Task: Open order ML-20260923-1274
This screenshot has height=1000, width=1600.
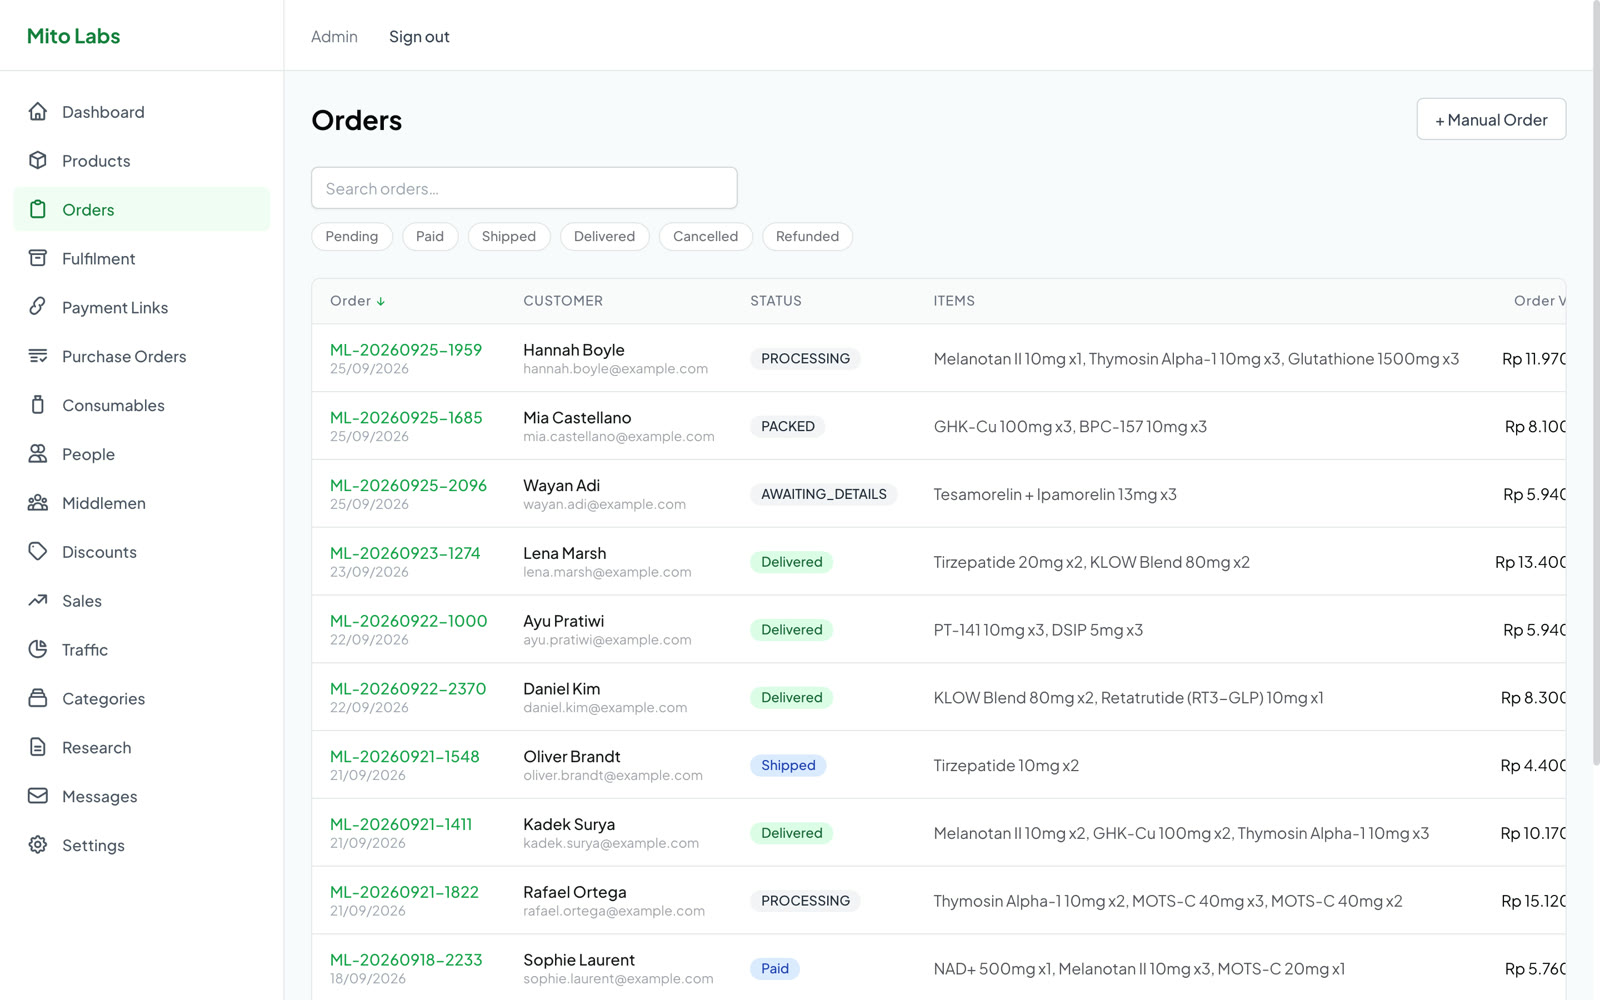Action: tap(405, 553)
